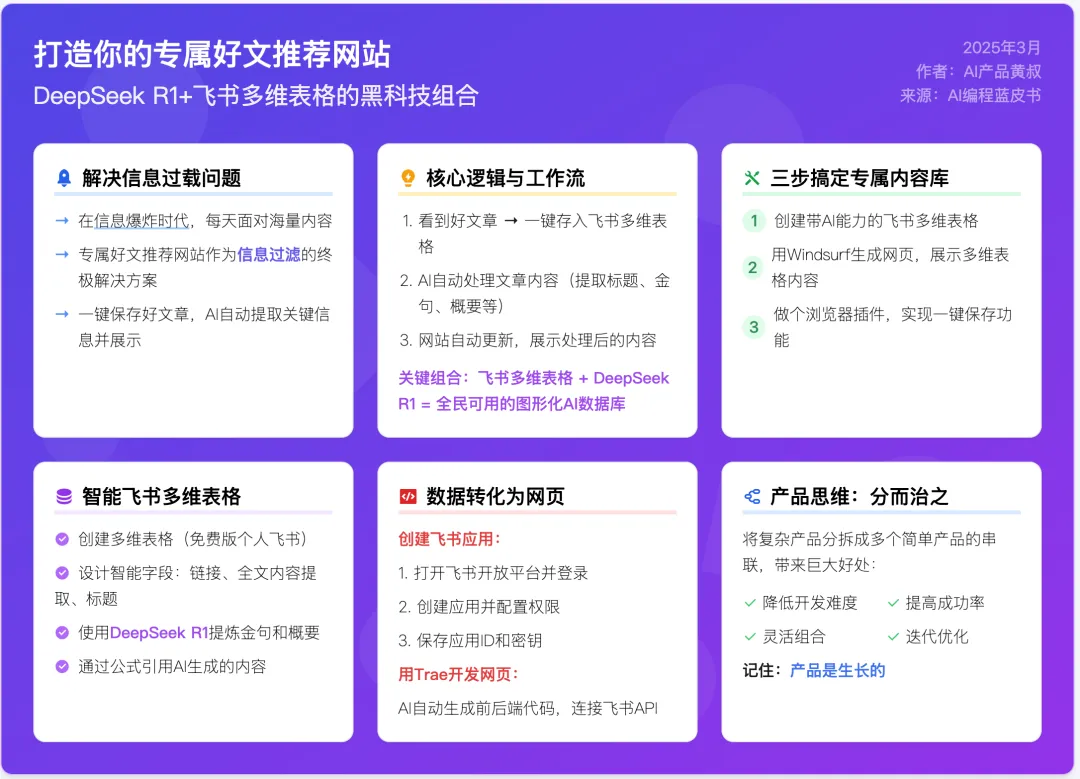Click the share-nodes icon beside 产品思维：分而治之
Screen dimensions: 1080x779
[x=752, y=497]
